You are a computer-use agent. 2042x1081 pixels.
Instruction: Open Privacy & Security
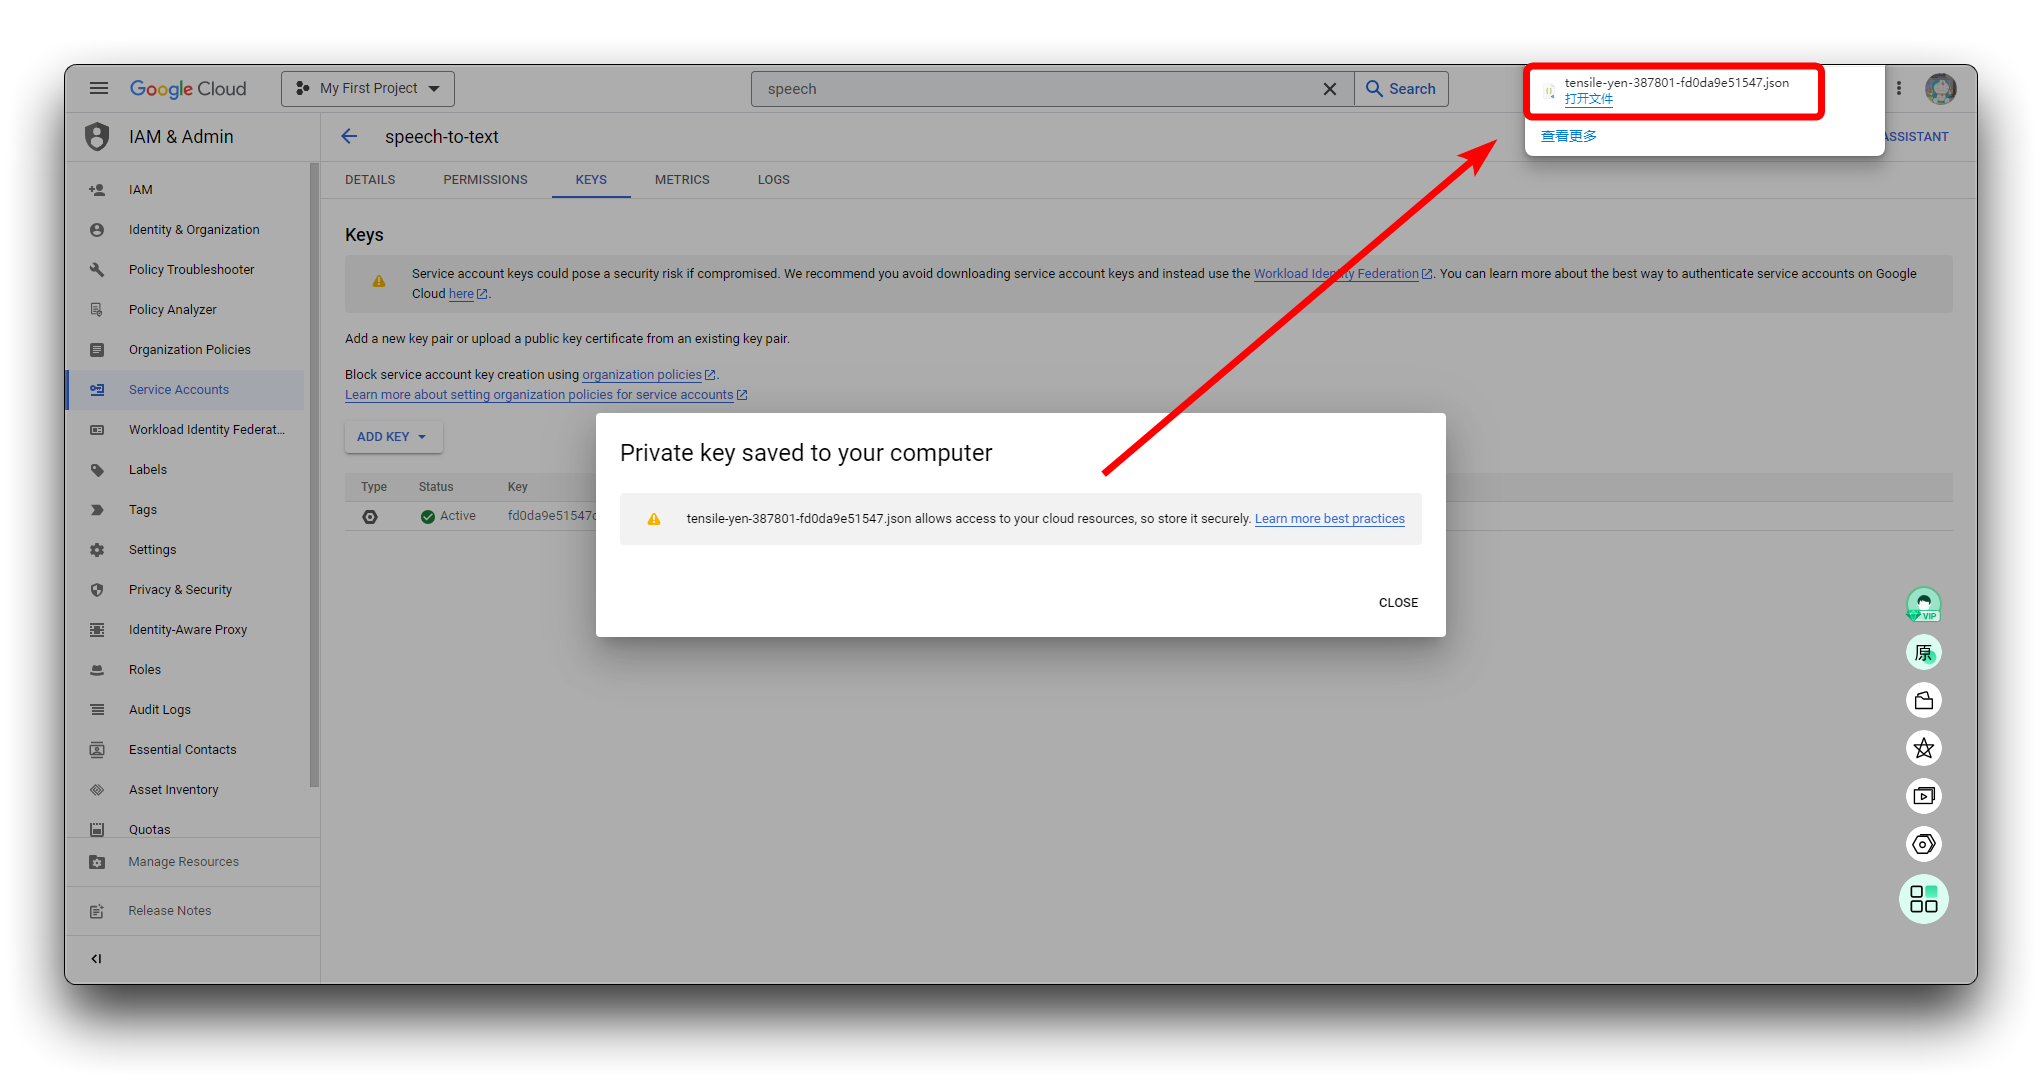186,590
